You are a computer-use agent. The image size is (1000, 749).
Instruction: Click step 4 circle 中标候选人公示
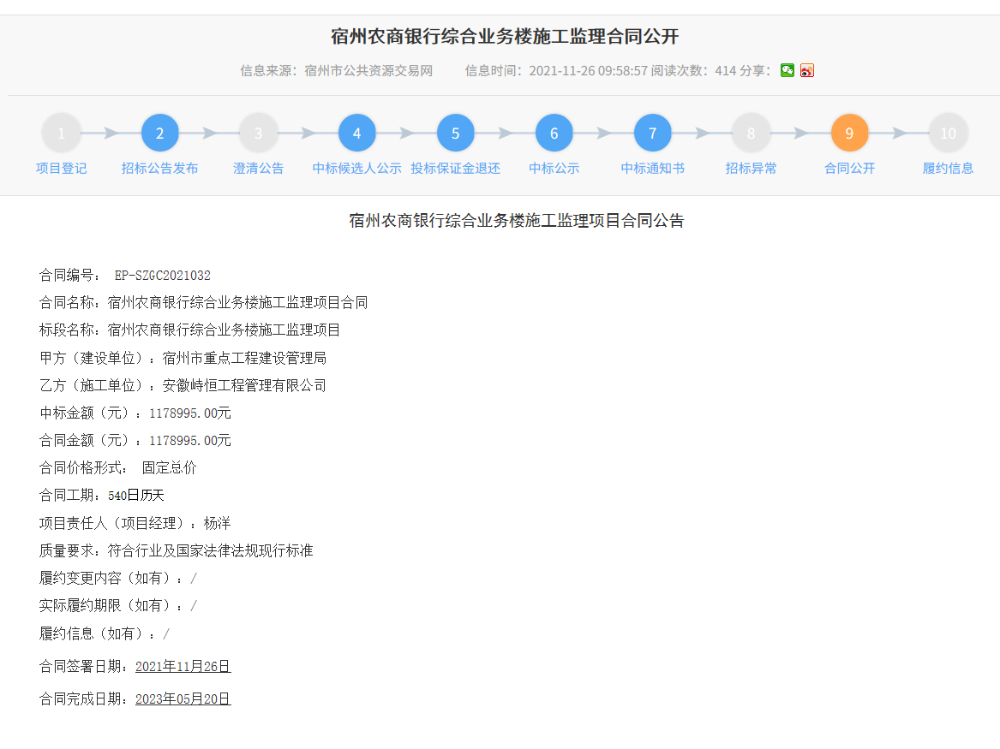tap(357, 133)
